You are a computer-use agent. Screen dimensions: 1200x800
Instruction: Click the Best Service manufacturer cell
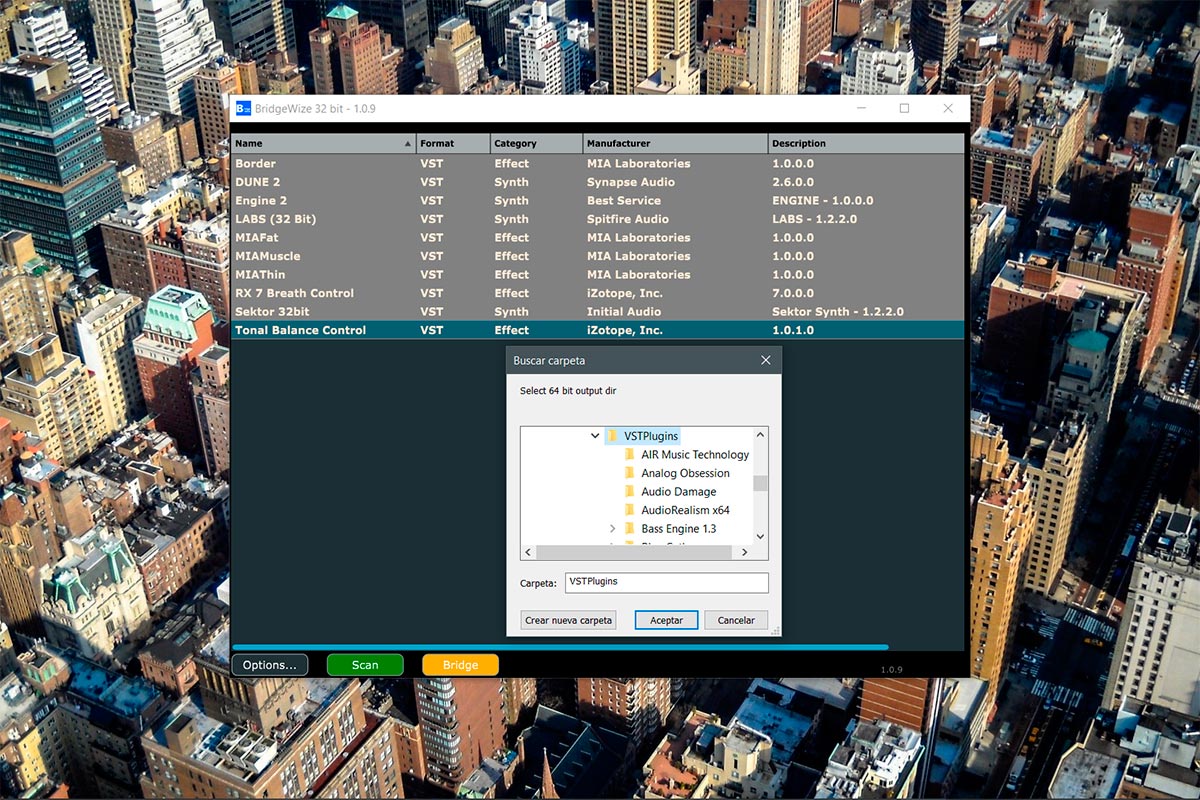624,201
